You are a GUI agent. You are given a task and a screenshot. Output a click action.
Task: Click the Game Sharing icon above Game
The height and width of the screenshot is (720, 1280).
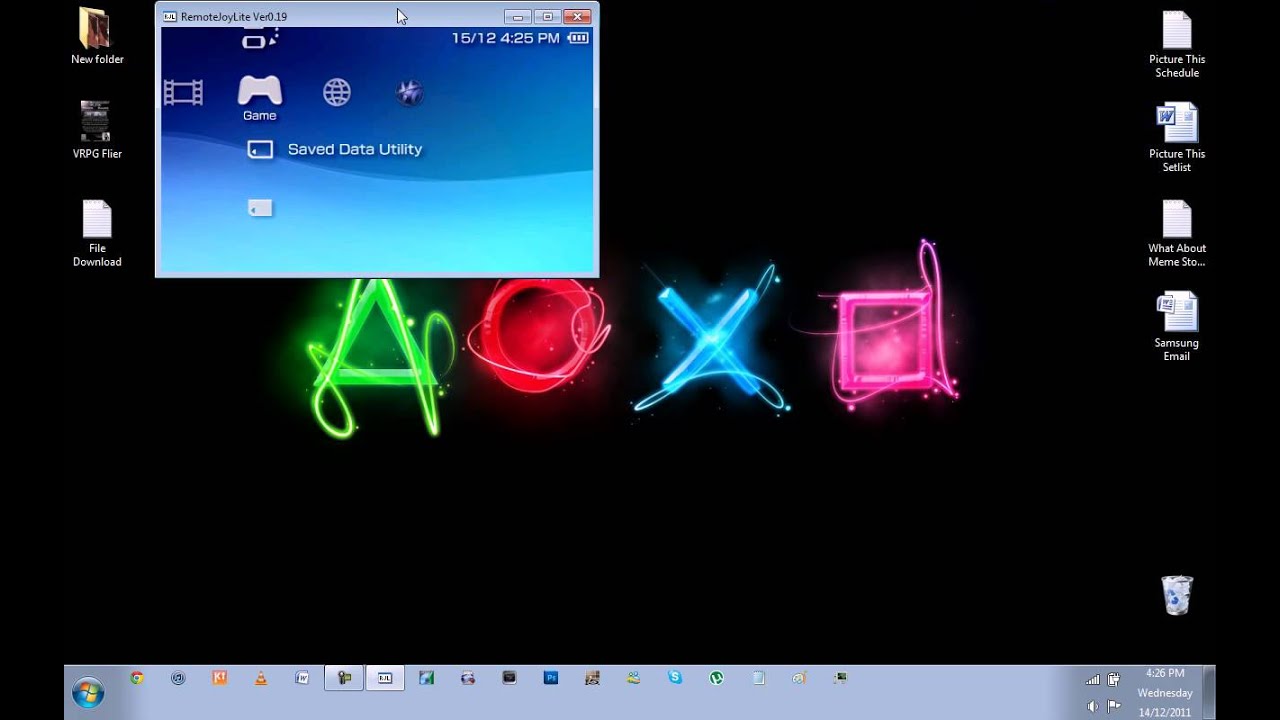(259, 39)
